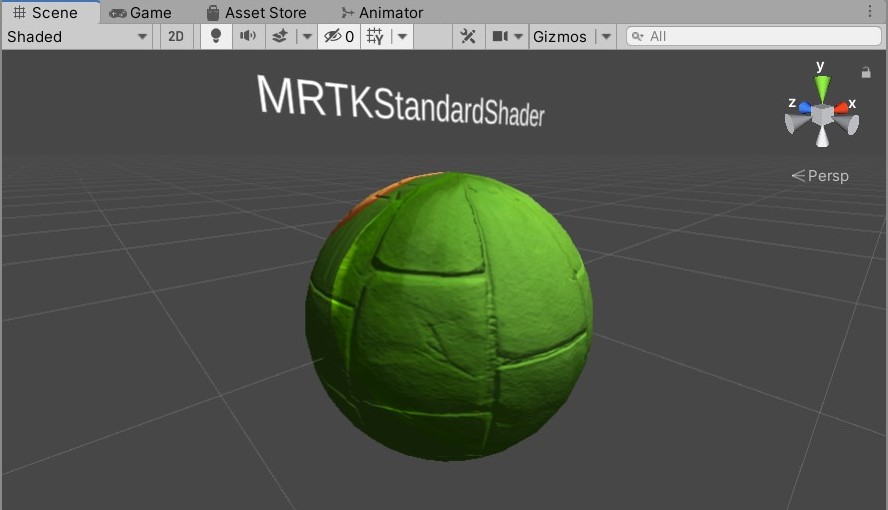
Task: Click the gray bottom gizmo cone
Action: 822,136
